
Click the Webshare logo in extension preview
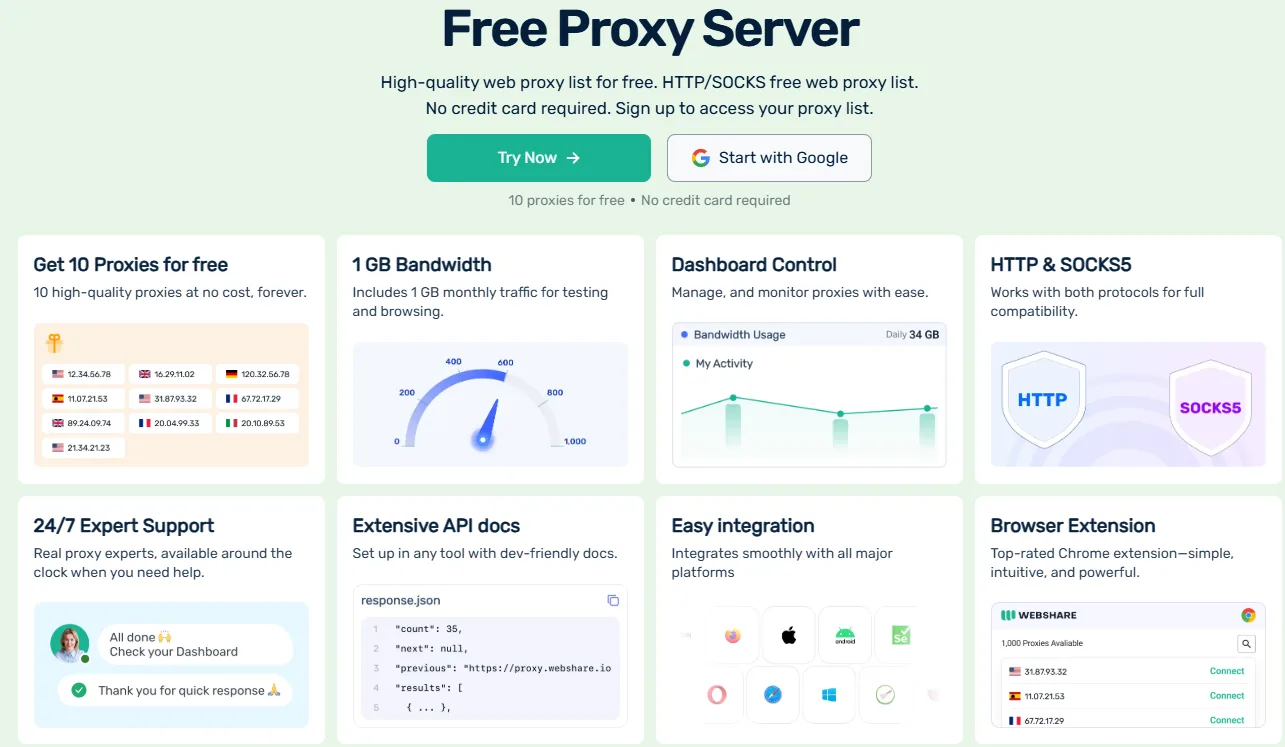[x=1039, y=615]
